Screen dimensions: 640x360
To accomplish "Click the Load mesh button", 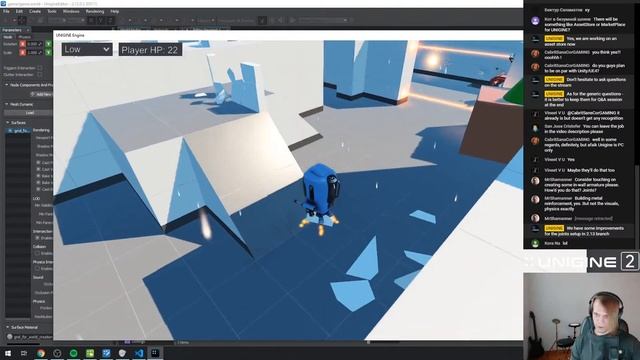I will (x=29, y=113).
